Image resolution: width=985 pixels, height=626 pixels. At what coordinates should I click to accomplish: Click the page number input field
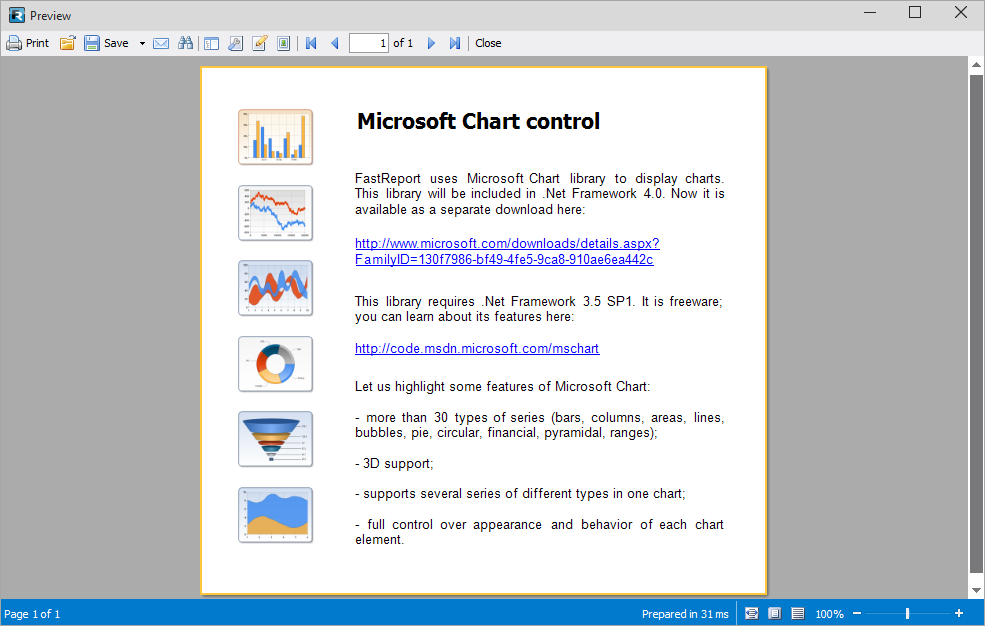click(368, 43)
